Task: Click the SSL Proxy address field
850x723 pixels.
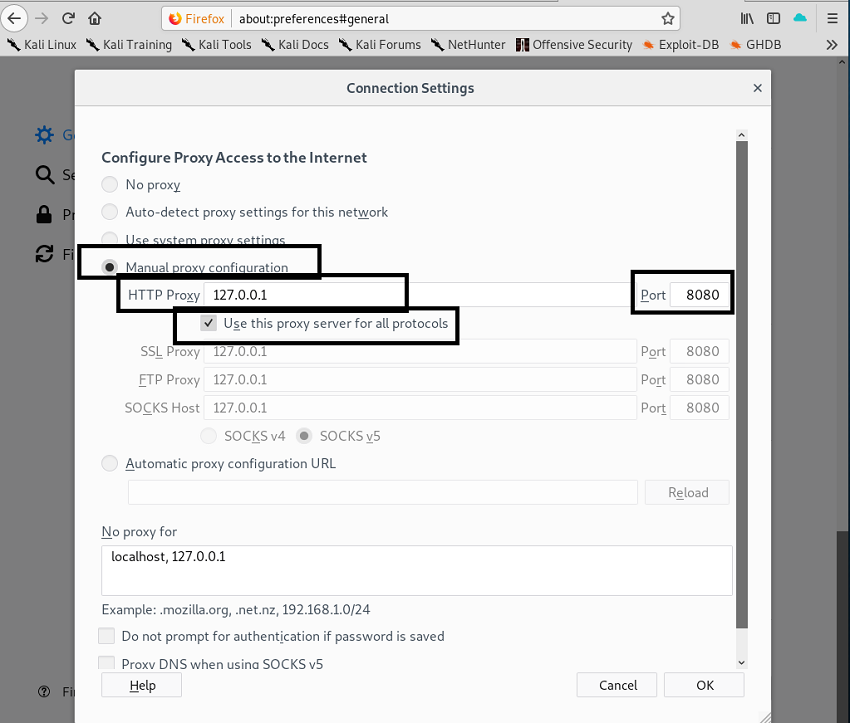Action: pos(420,351)
